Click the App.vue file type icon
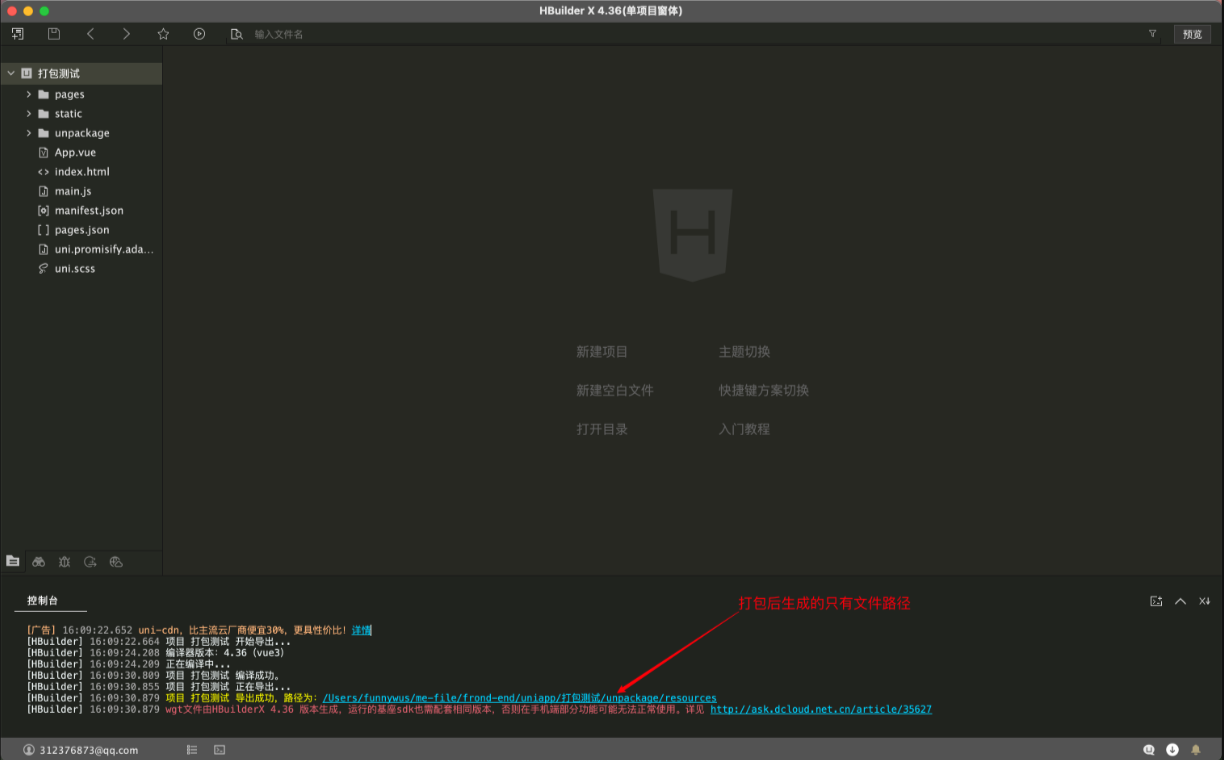Screen dimensions: 1224x760 [x=43, y=152]
